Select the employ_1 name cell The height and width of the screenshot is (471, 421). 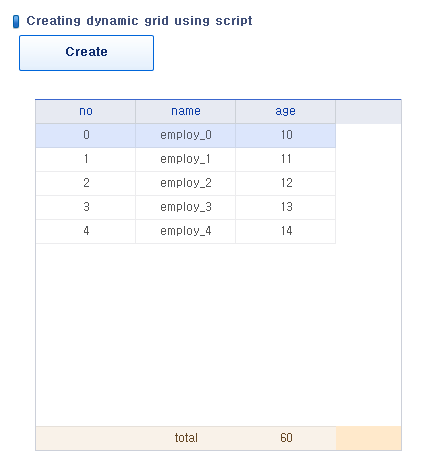(x=185, y=159)
